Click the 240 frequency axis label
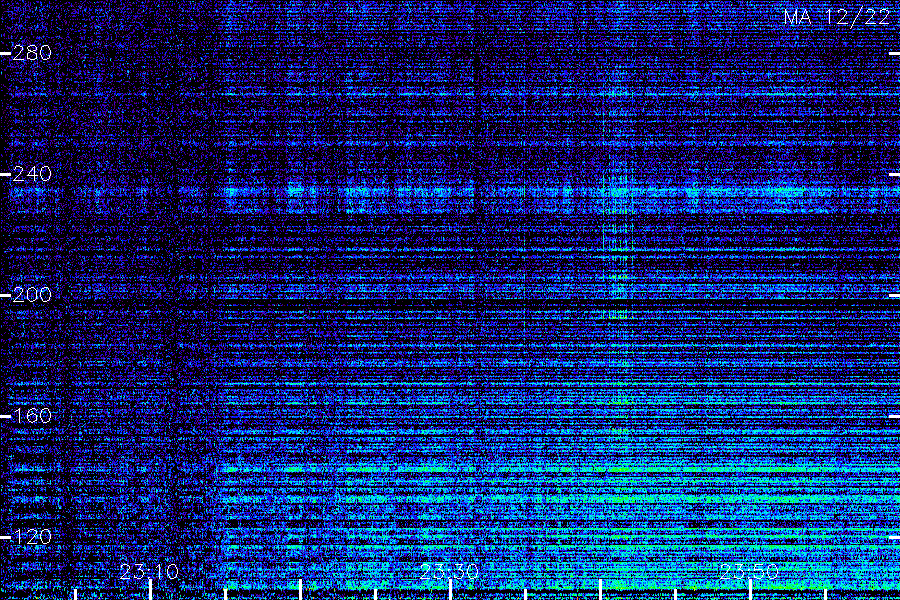 tap(32, 174)
